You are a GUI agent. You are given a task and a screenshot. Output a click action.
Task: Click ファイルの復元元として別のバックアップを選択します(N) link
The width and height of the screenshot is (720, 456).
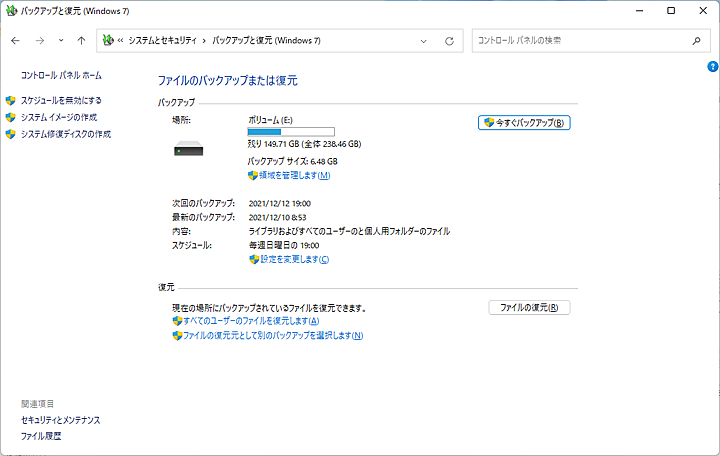tap(273, 336)
